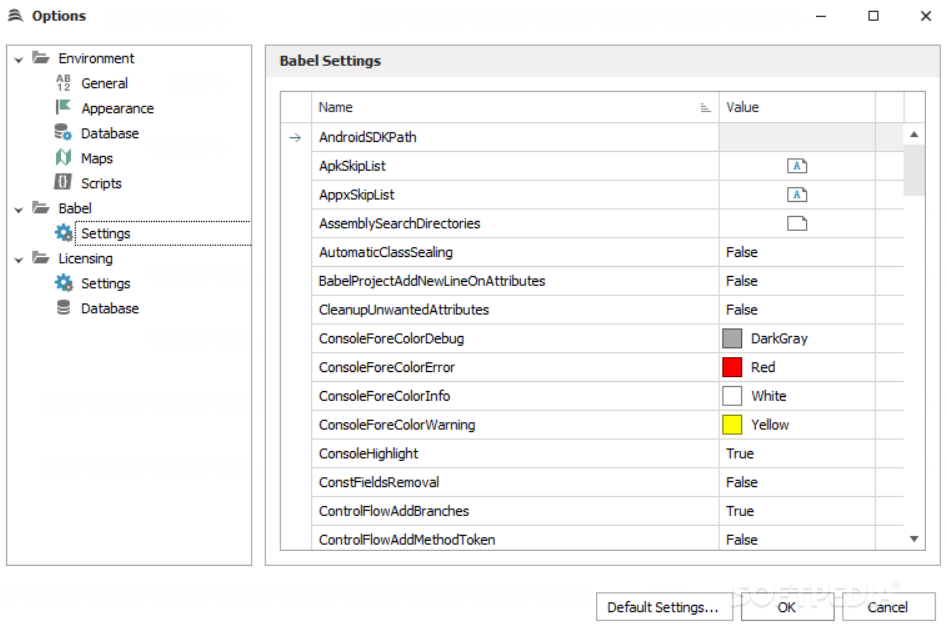Select Appearance in the options tree

118,108
